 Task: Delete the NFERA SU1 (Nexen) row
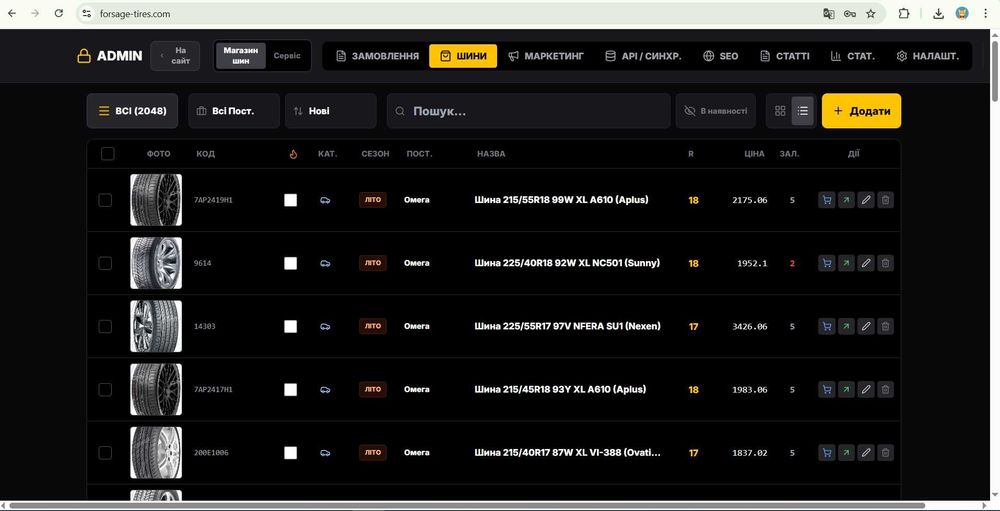click(x=885, y=326)
